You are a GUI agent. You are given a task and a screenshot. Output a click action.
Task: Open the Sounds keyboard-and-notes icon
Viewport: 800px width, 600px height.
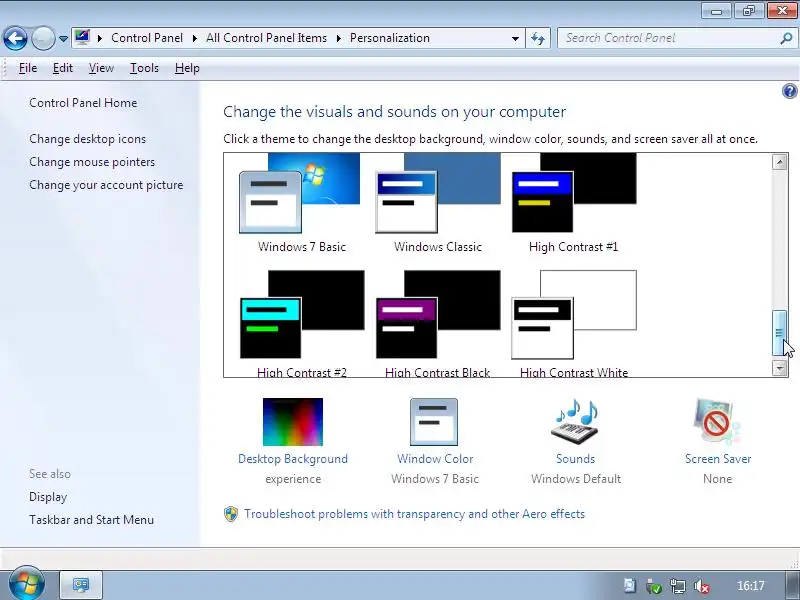click(x=575, y=422)
